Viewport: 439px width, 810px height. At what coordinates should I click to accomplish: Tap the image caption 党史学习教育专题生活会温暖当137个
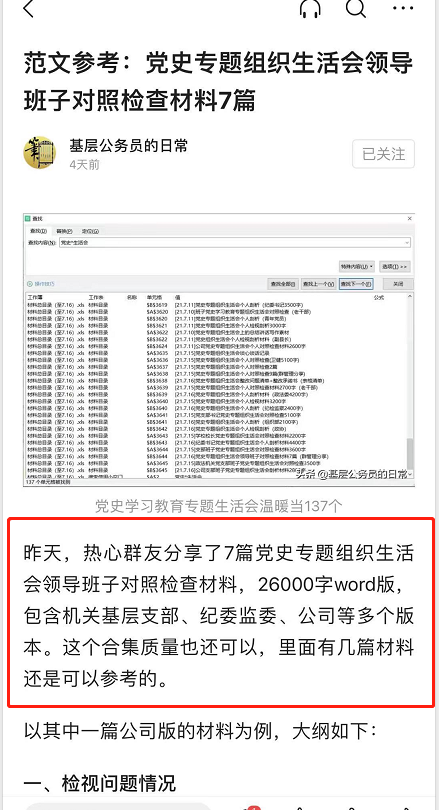(x=218, y=506)
